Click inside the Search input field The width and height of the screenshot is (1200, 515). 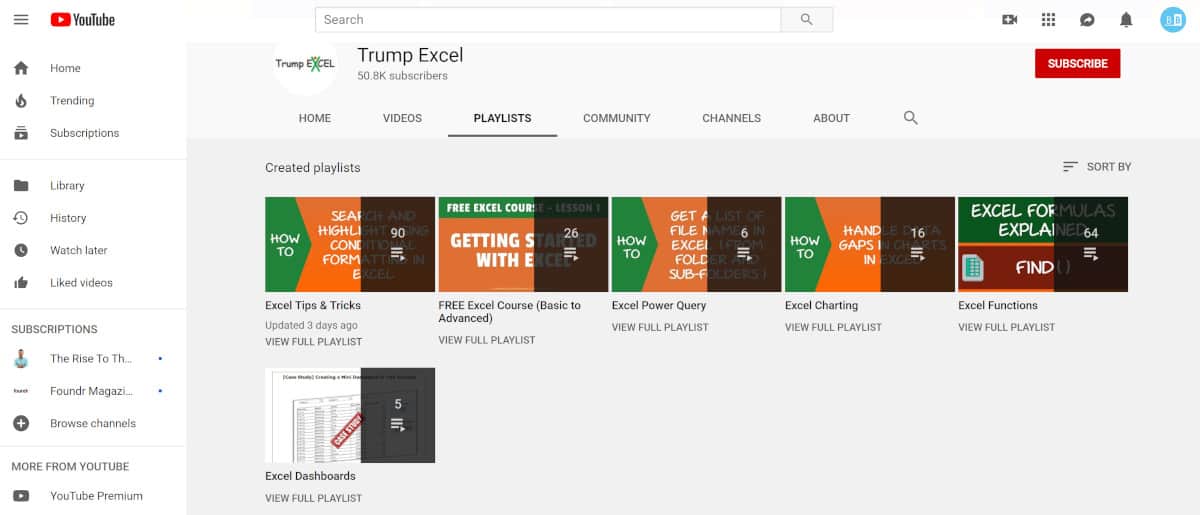tap(548, 19)
